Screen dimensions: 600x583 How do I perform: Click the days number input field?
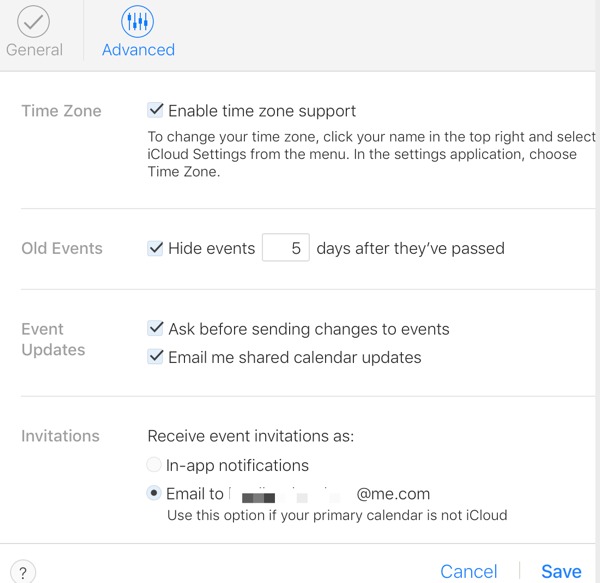click(286, 248)
